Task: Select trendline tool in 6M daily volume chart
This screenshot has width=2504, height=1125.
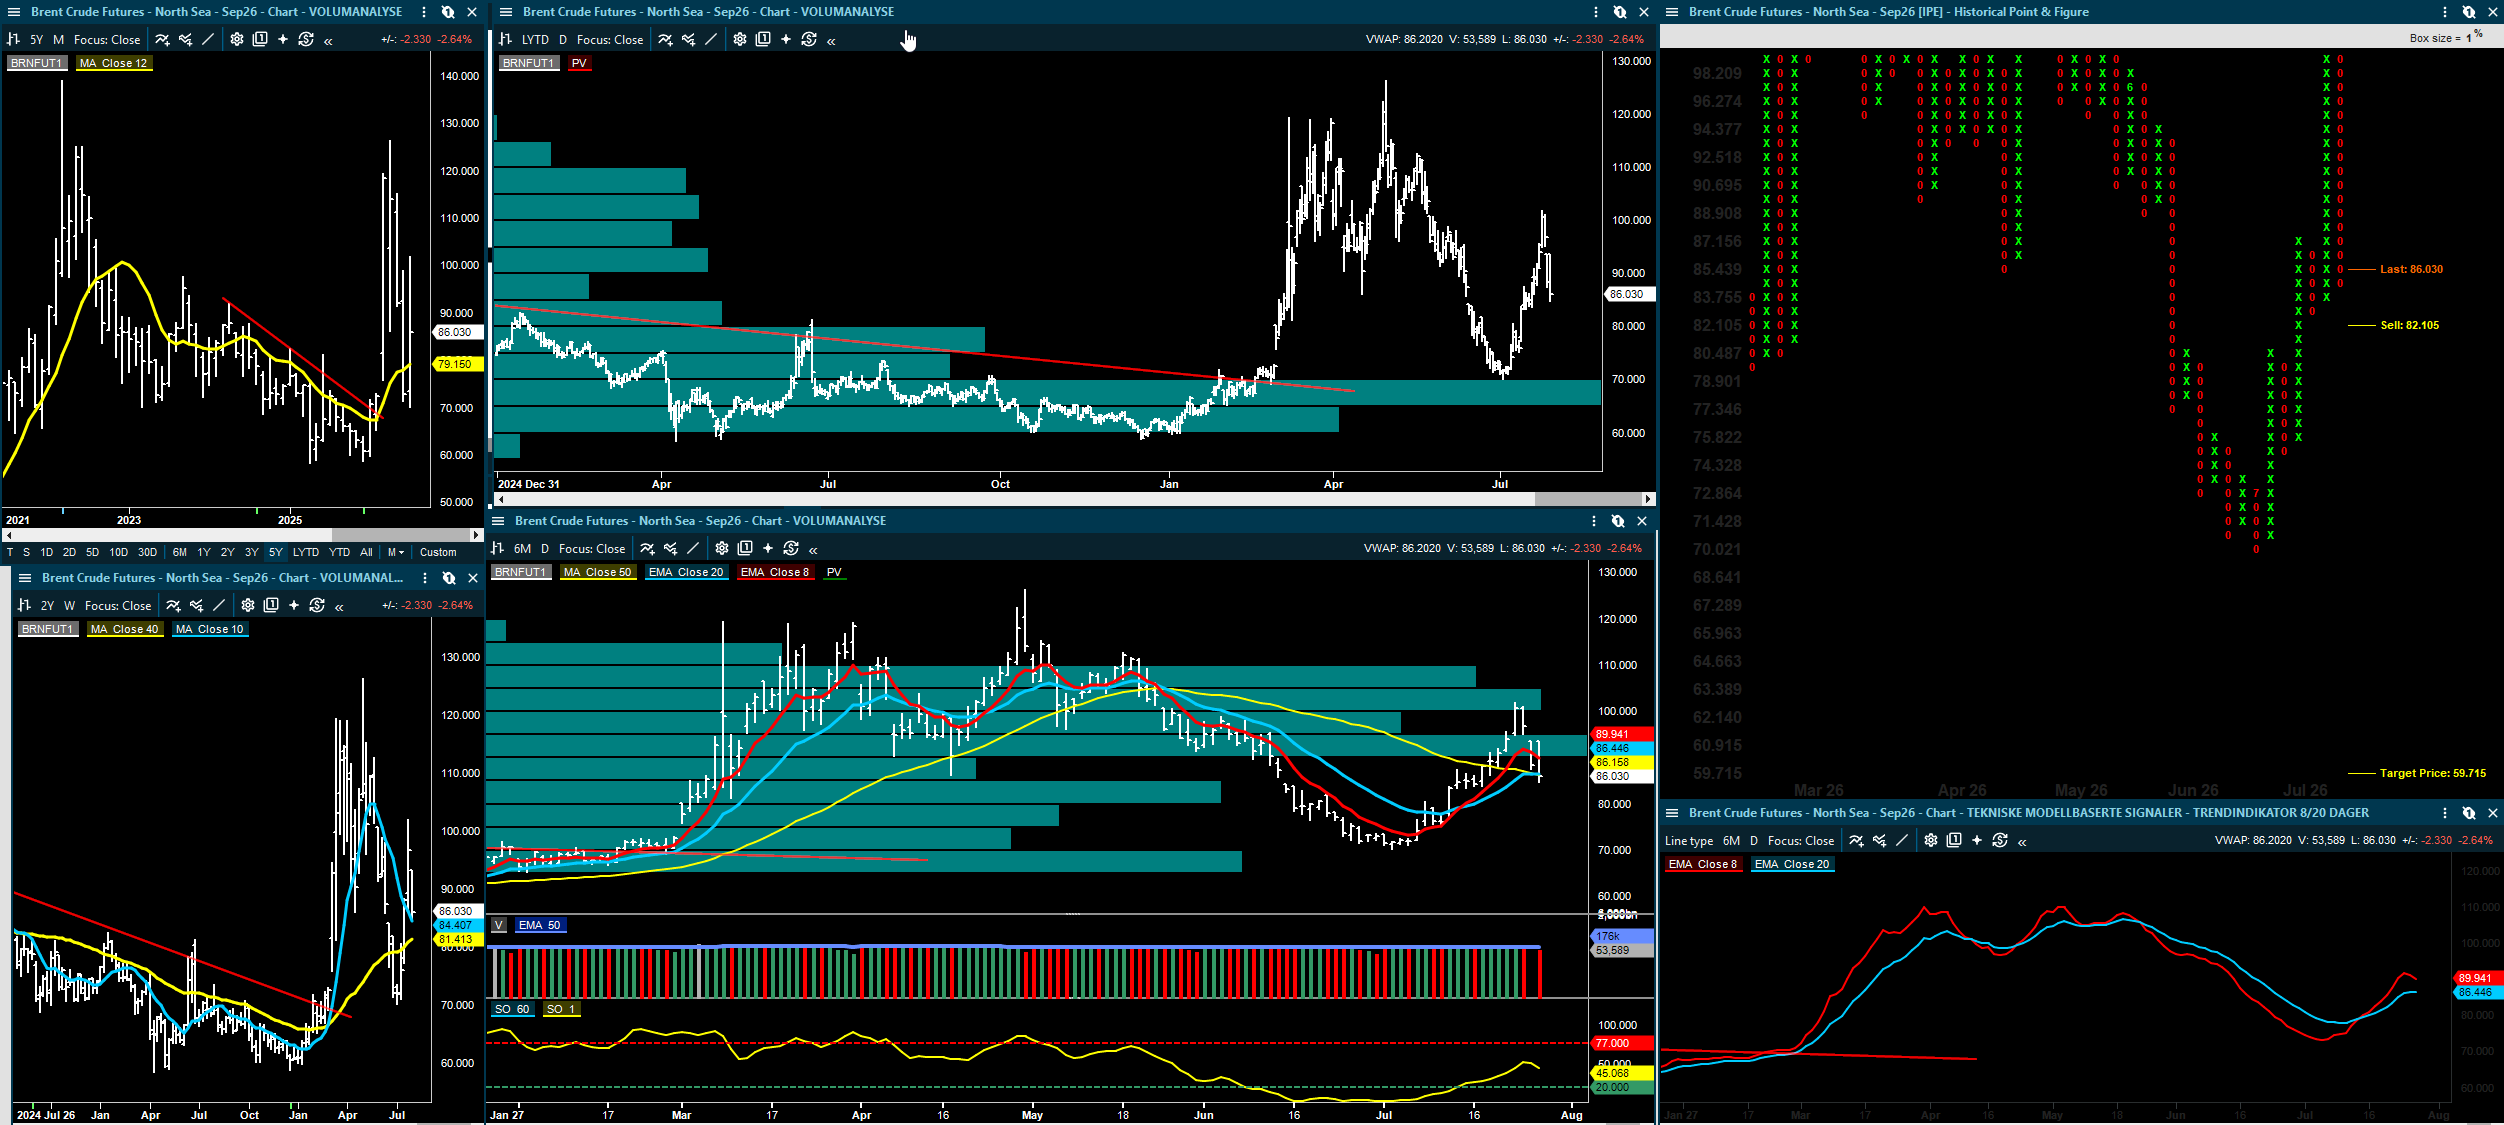Action: coord(693,549)
